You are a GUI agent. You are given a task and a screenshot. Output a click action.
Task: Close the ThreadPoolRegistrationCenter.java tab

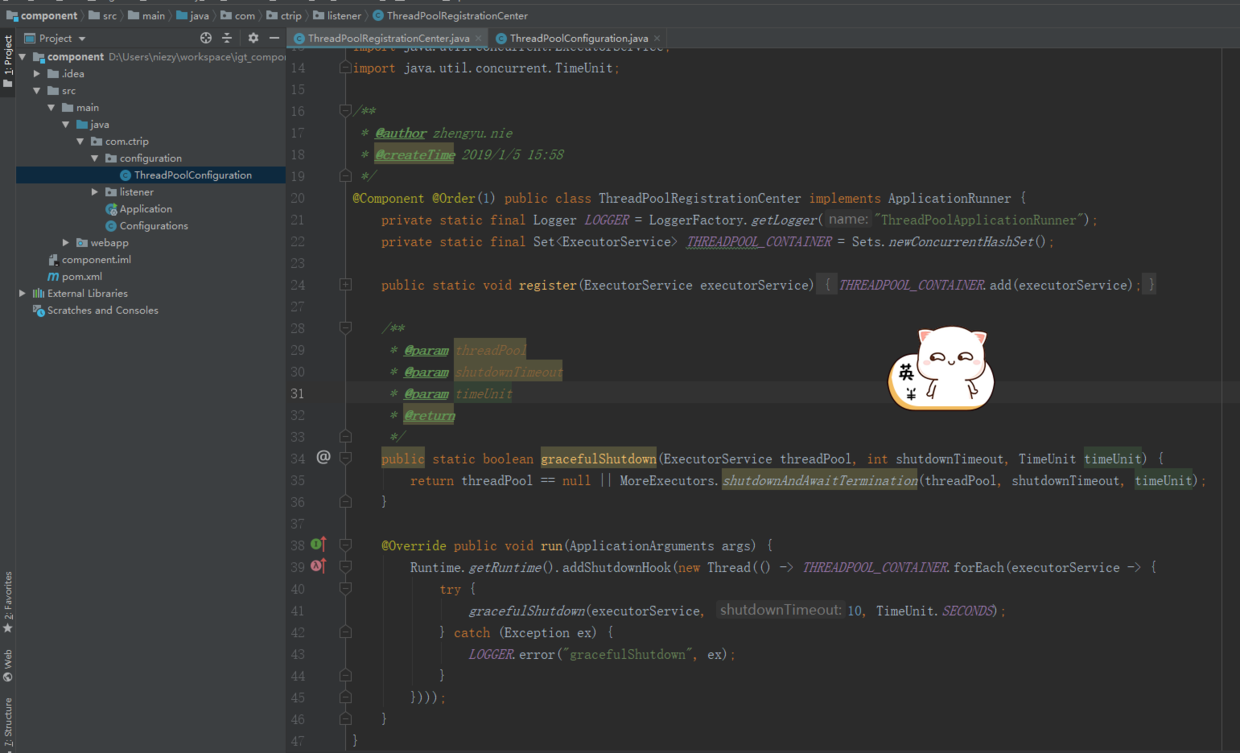[x=478, y=38]
